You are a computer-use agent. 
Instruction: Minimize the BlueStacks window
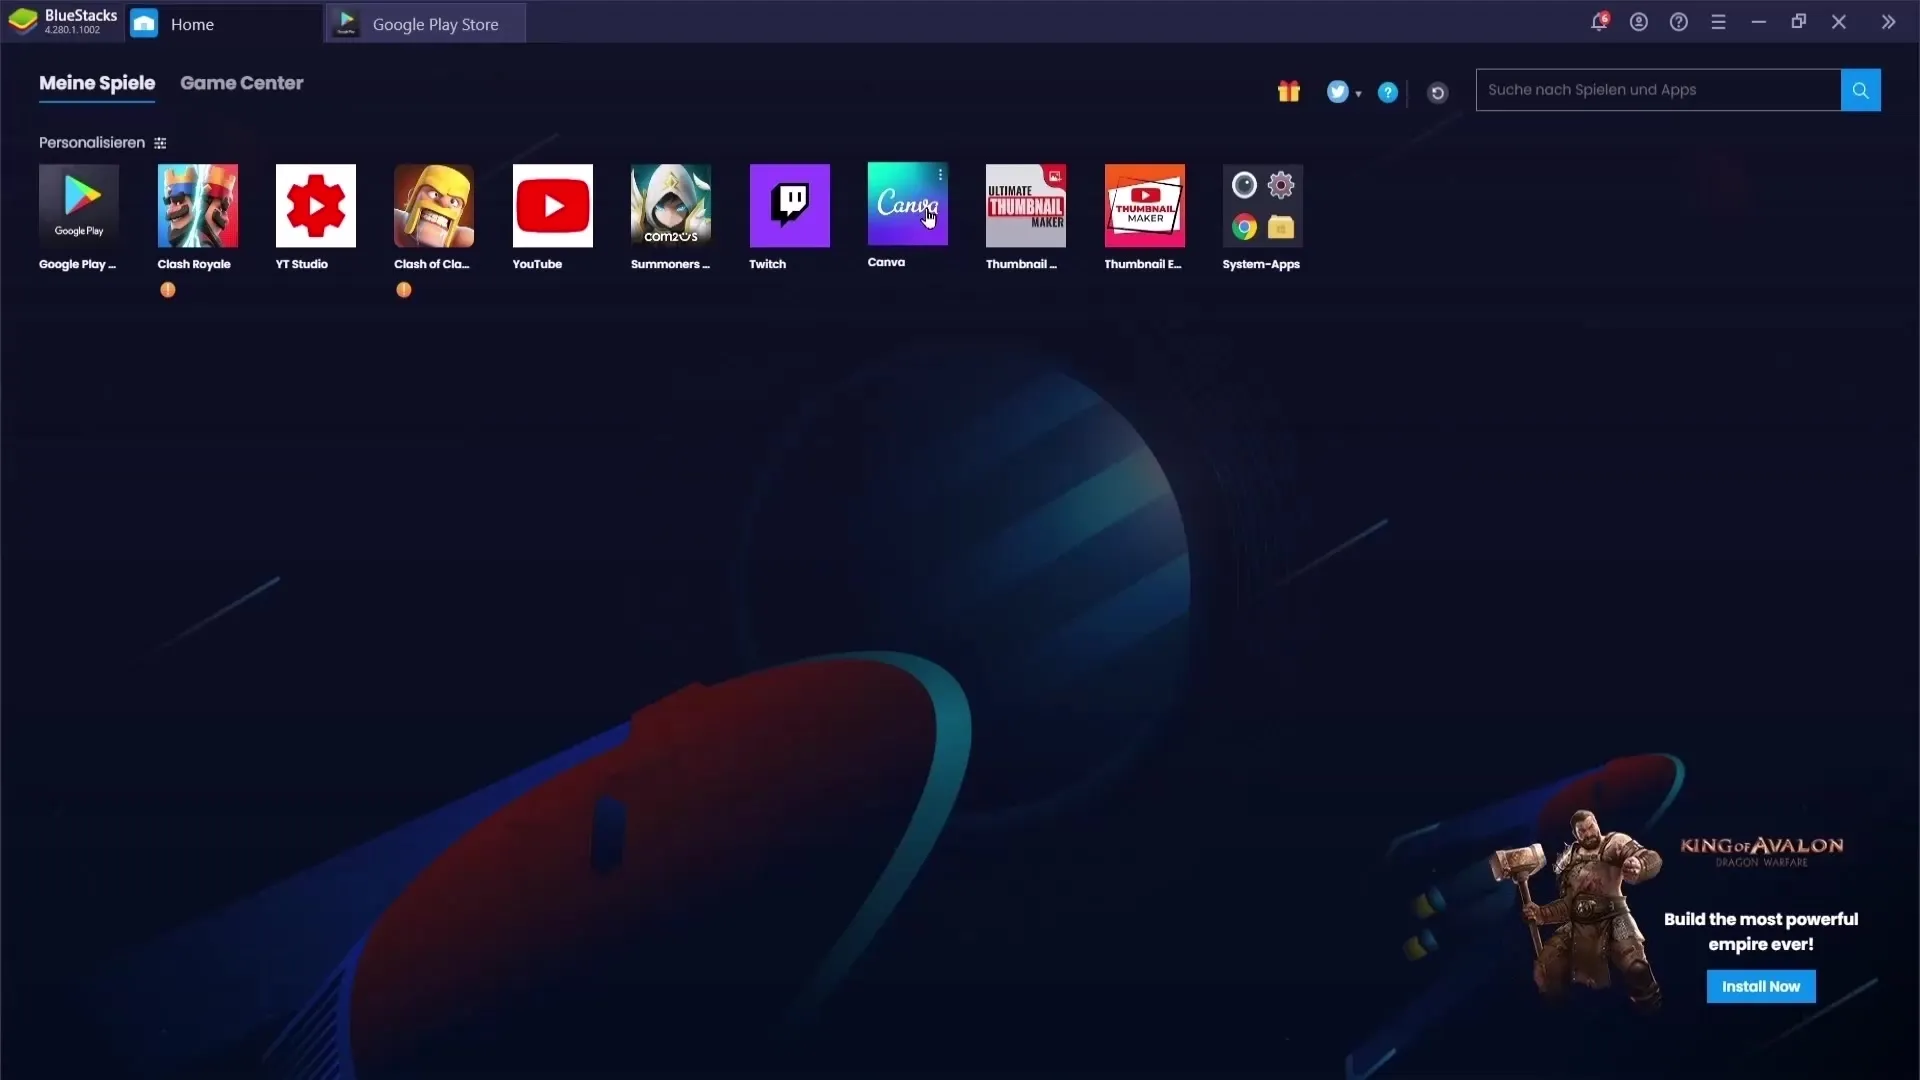point(1759,22)
